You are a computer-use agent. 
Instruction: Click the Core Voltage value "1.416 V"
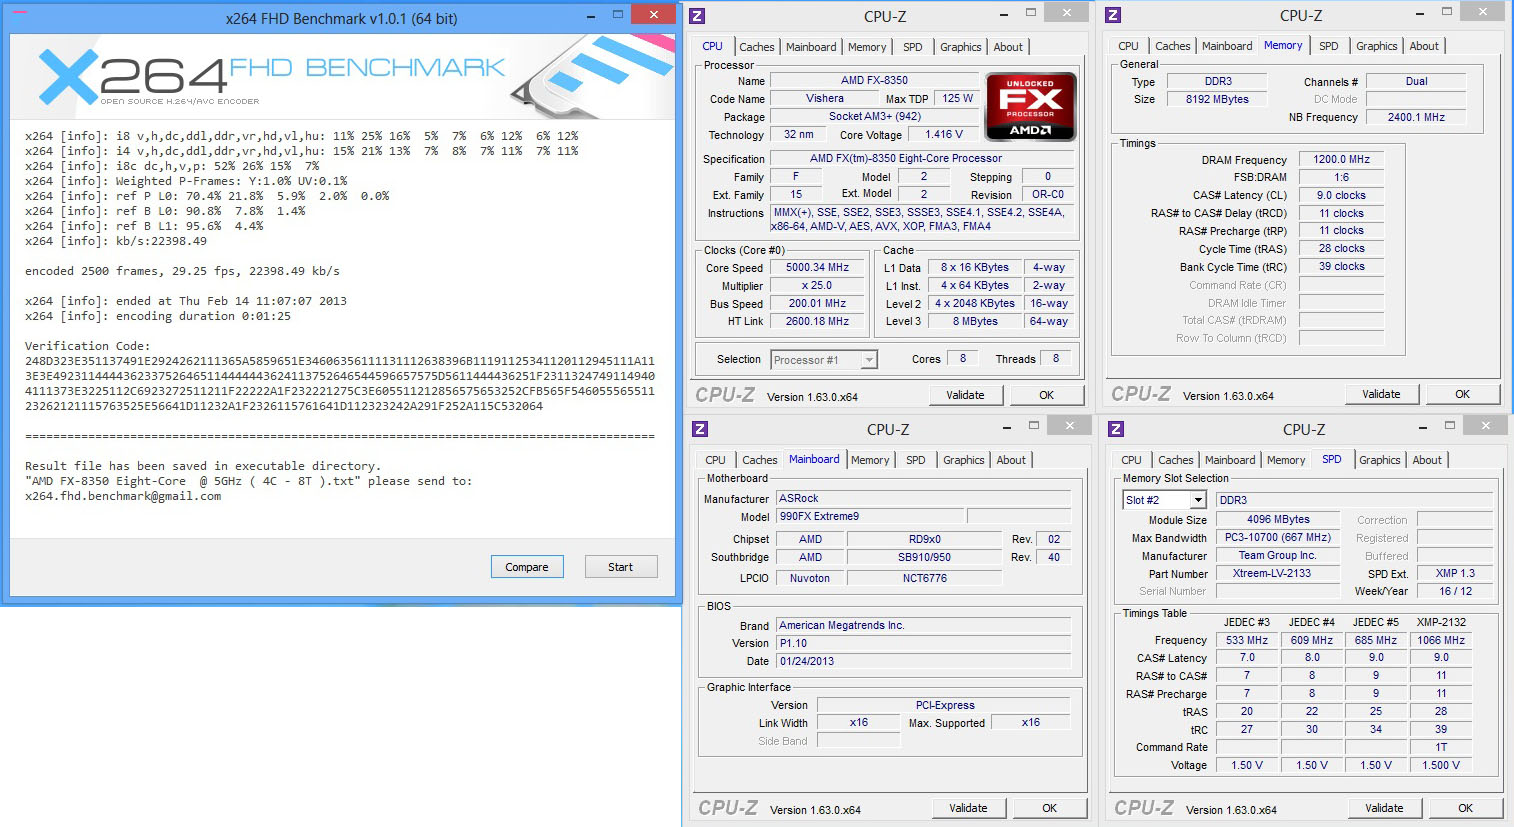coord(944,134)
